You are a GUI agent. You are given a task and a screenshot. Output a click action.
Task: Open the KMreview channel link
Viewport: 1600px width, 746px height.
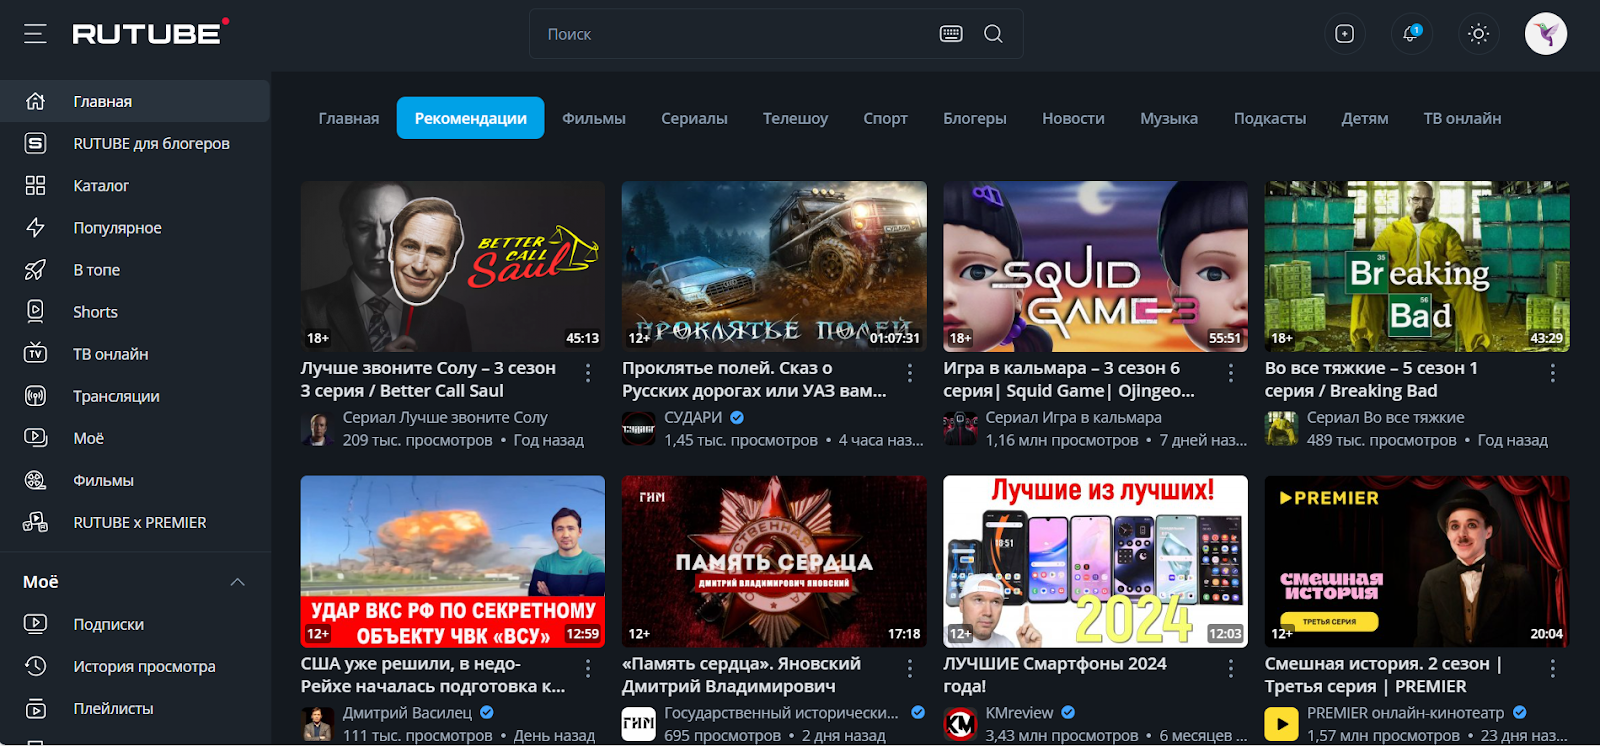[x=1019, y=712]
